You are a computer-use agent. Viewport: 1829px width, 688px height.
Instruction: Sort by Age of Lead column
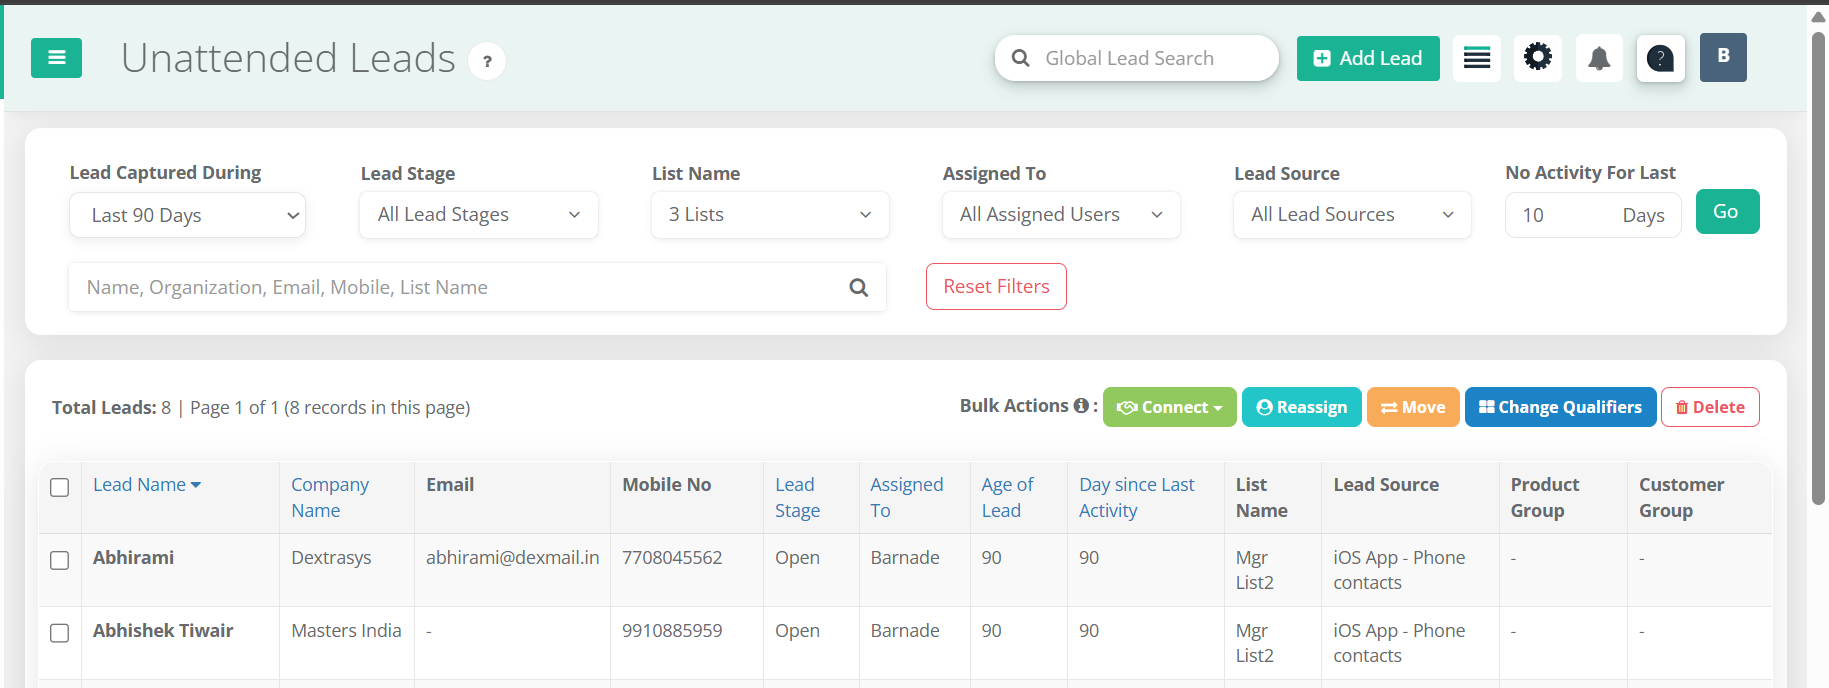1007,497
